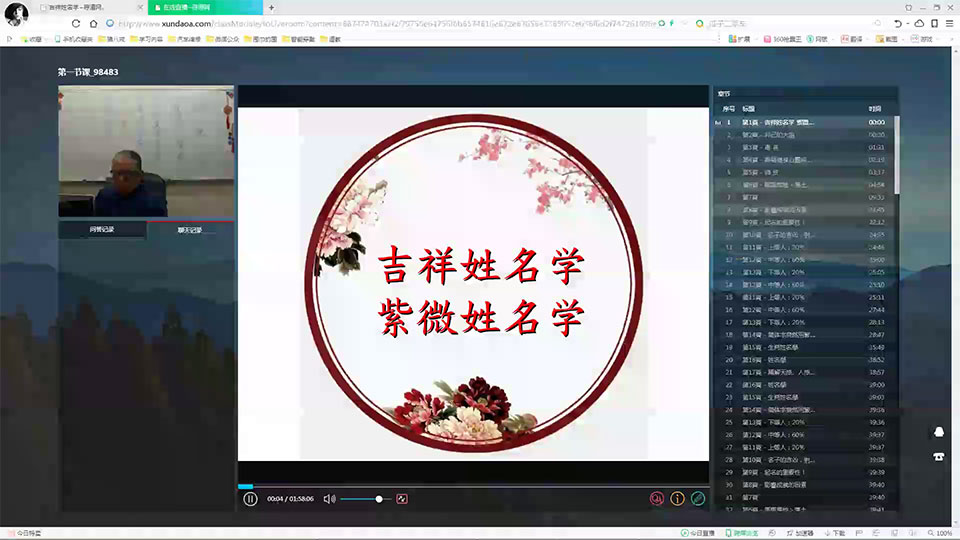This screenshot has height=540, width=960.
Task: Open the 道教 bookmark folder
Action: [x=330, y=39]
